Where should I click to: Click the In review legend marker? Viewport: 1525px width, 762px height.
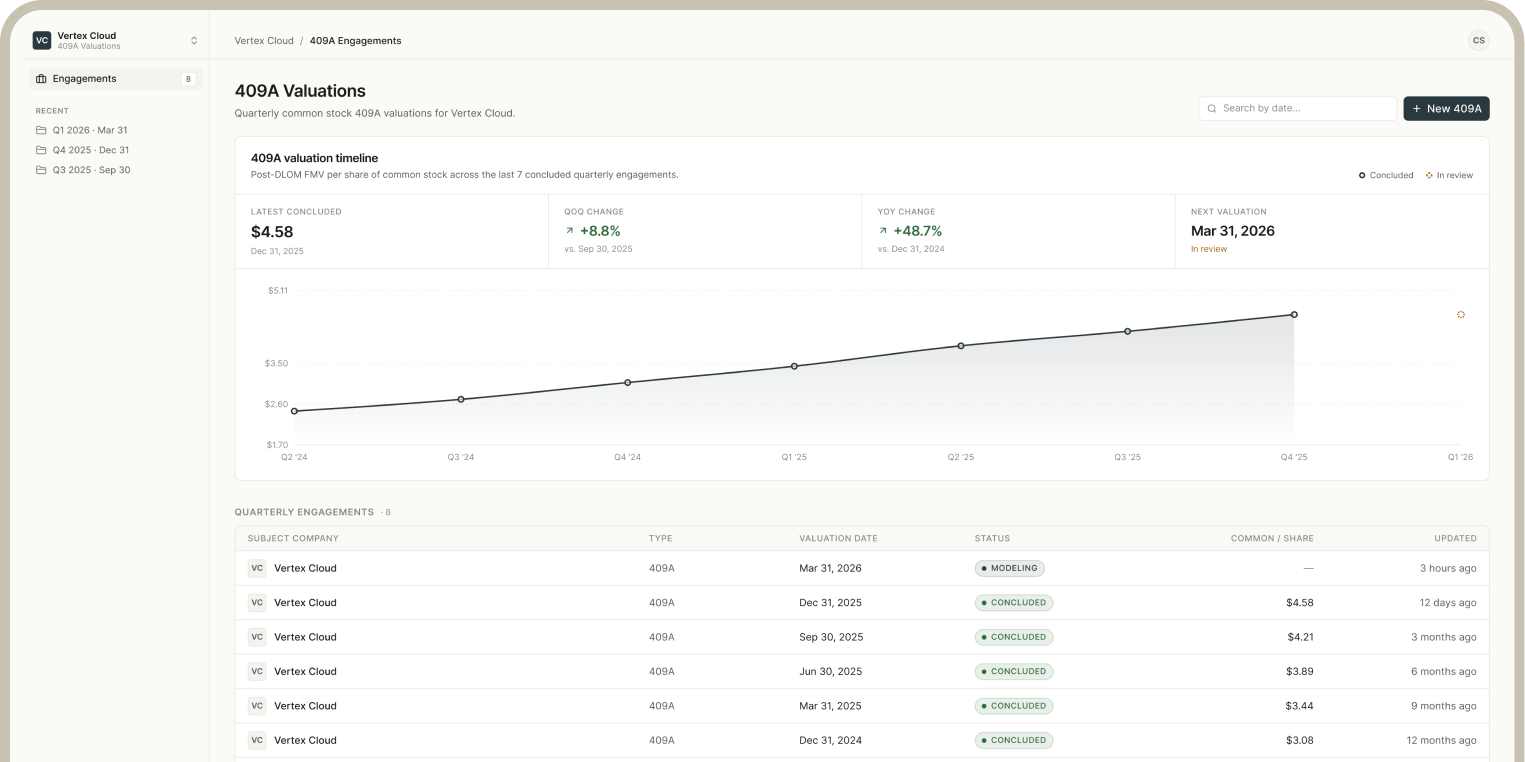coord(1429,175)
